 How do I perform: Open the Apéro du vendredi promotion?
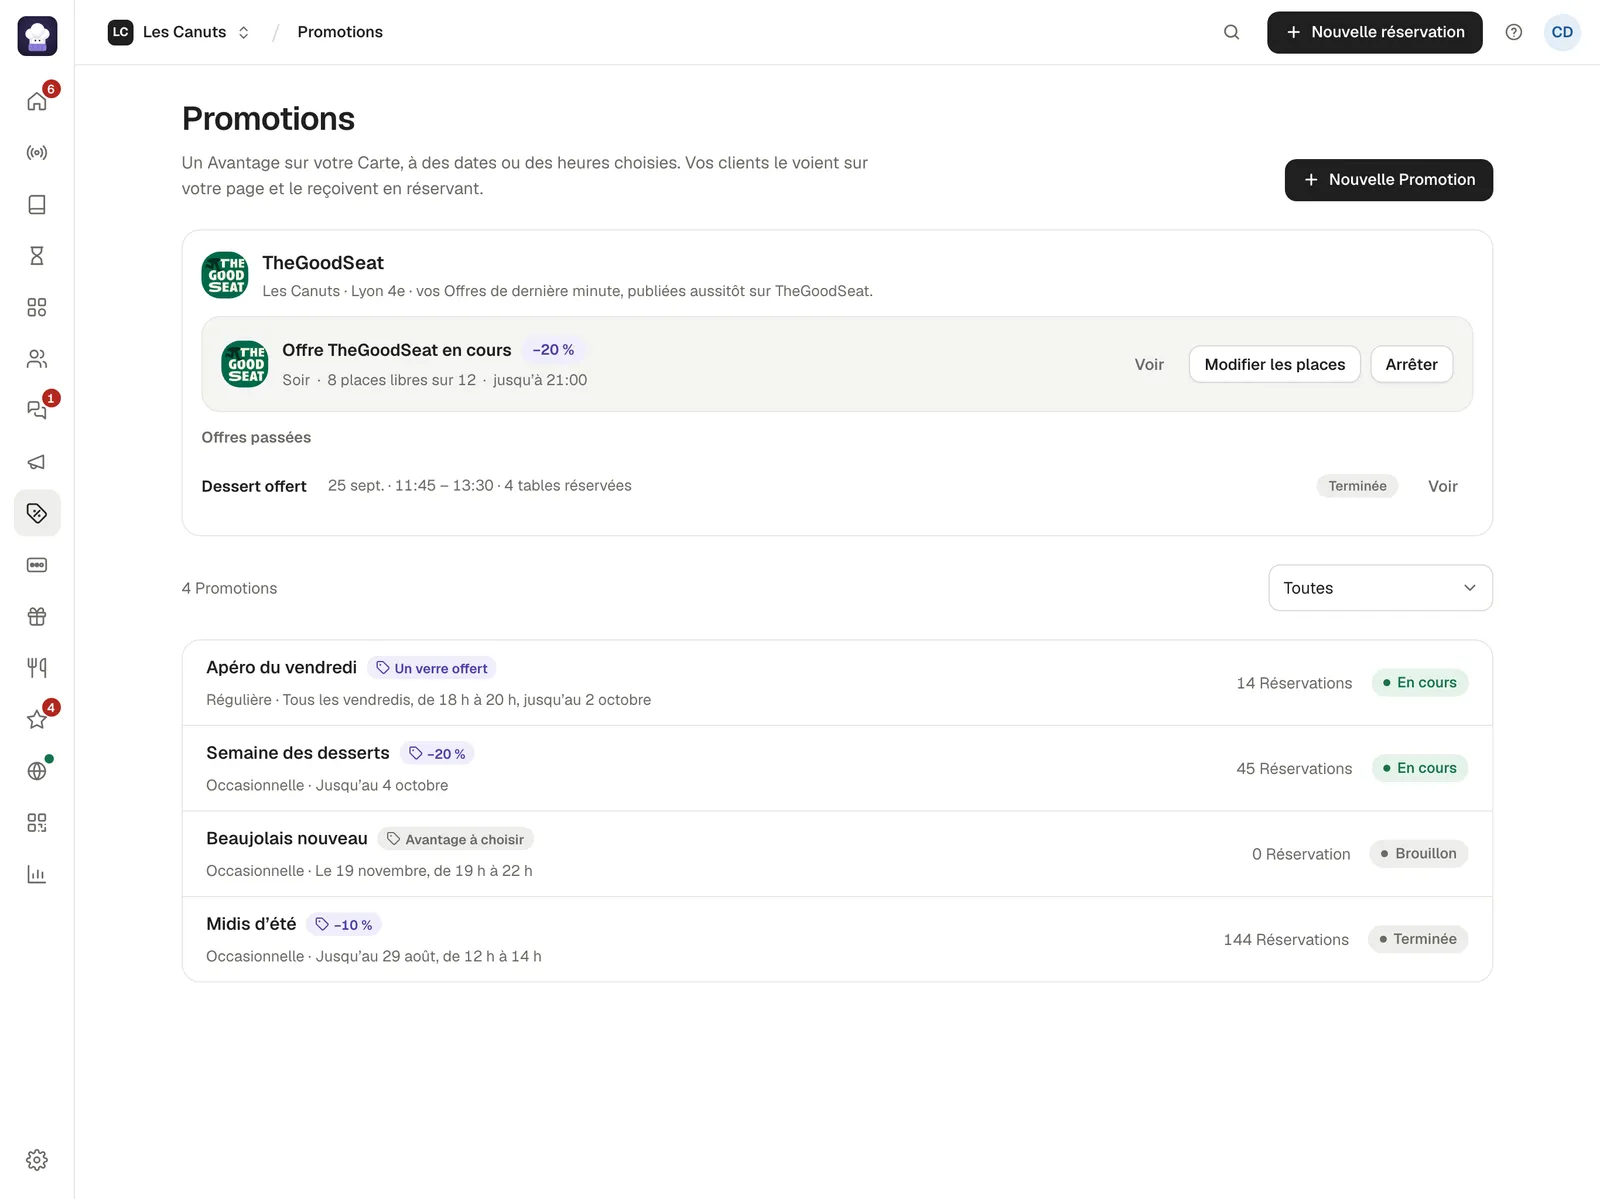coord(837,683)
